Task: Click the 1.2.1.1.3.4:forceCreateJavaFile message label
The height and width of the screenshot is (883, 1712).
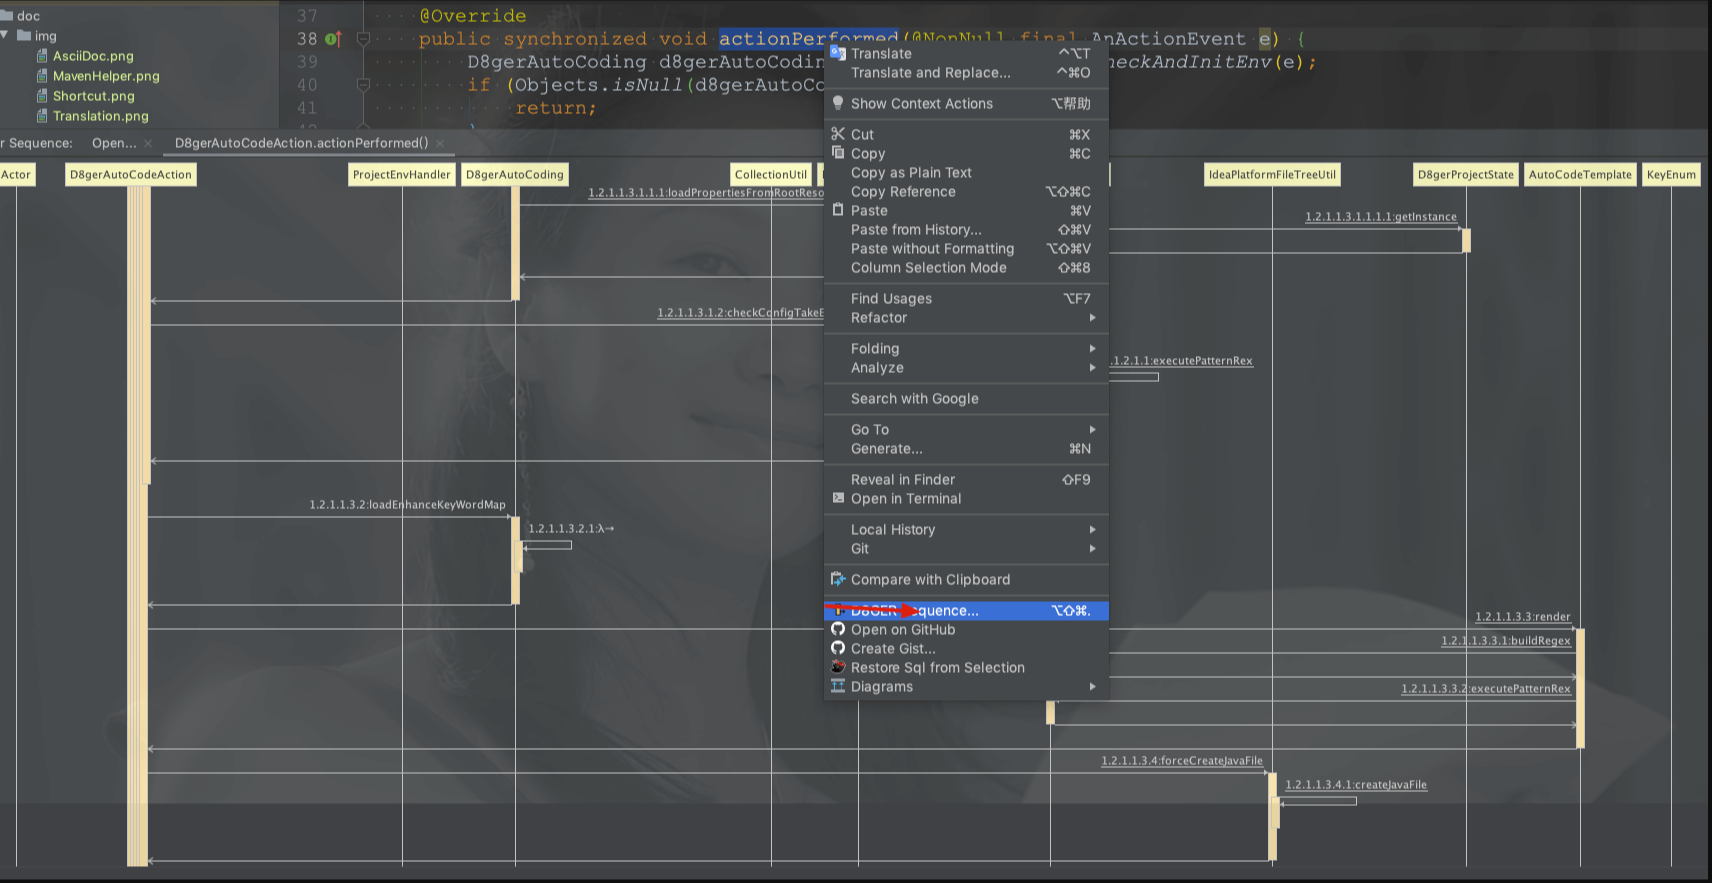Action: [x=1182, y=761]
